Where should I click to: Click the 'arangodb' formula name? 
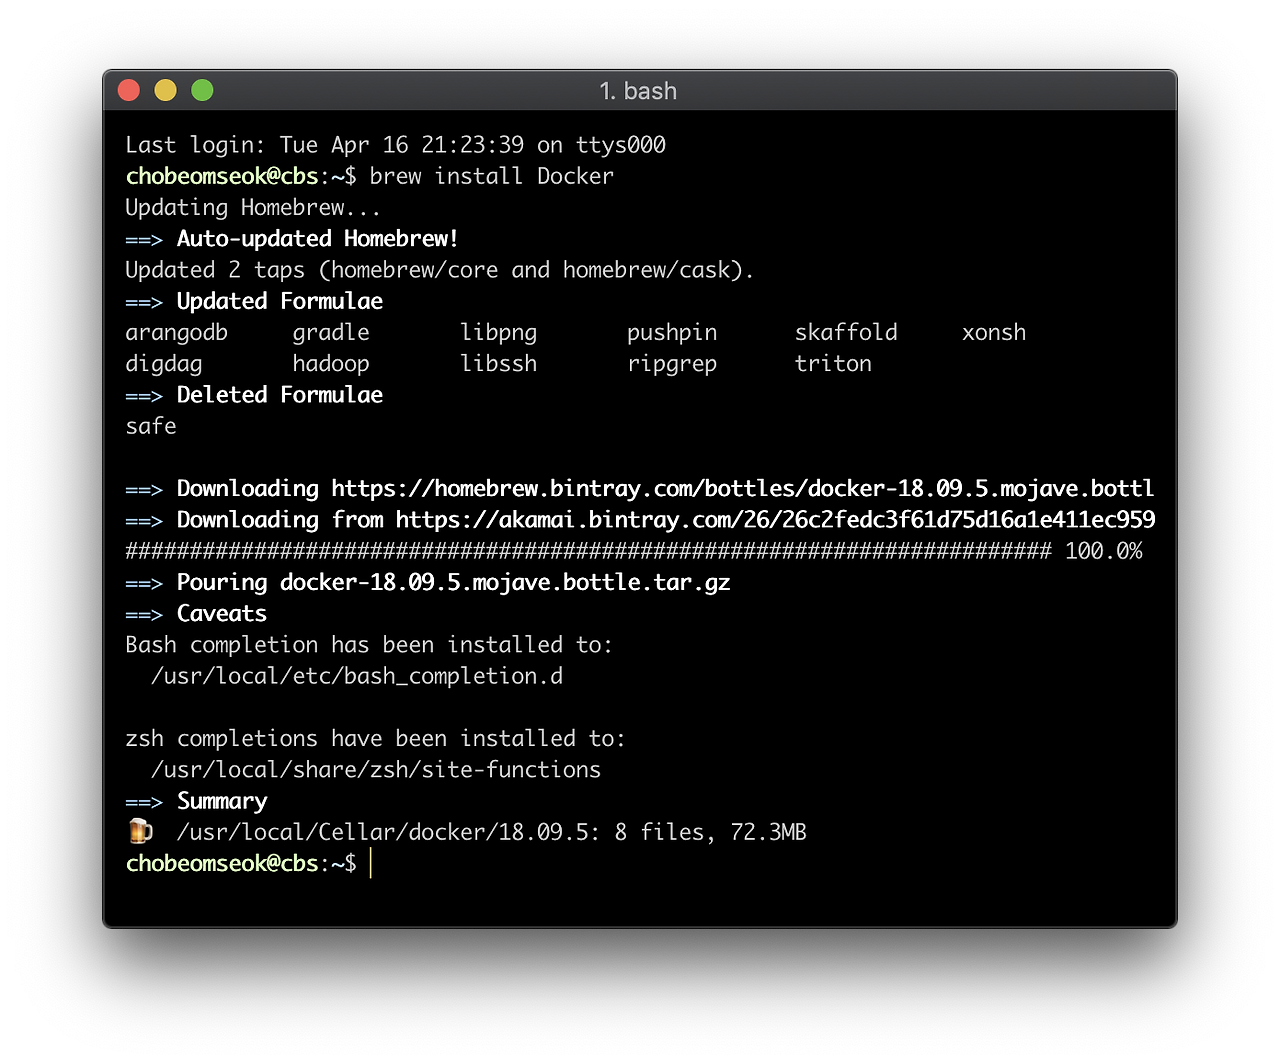click(177, 333)
